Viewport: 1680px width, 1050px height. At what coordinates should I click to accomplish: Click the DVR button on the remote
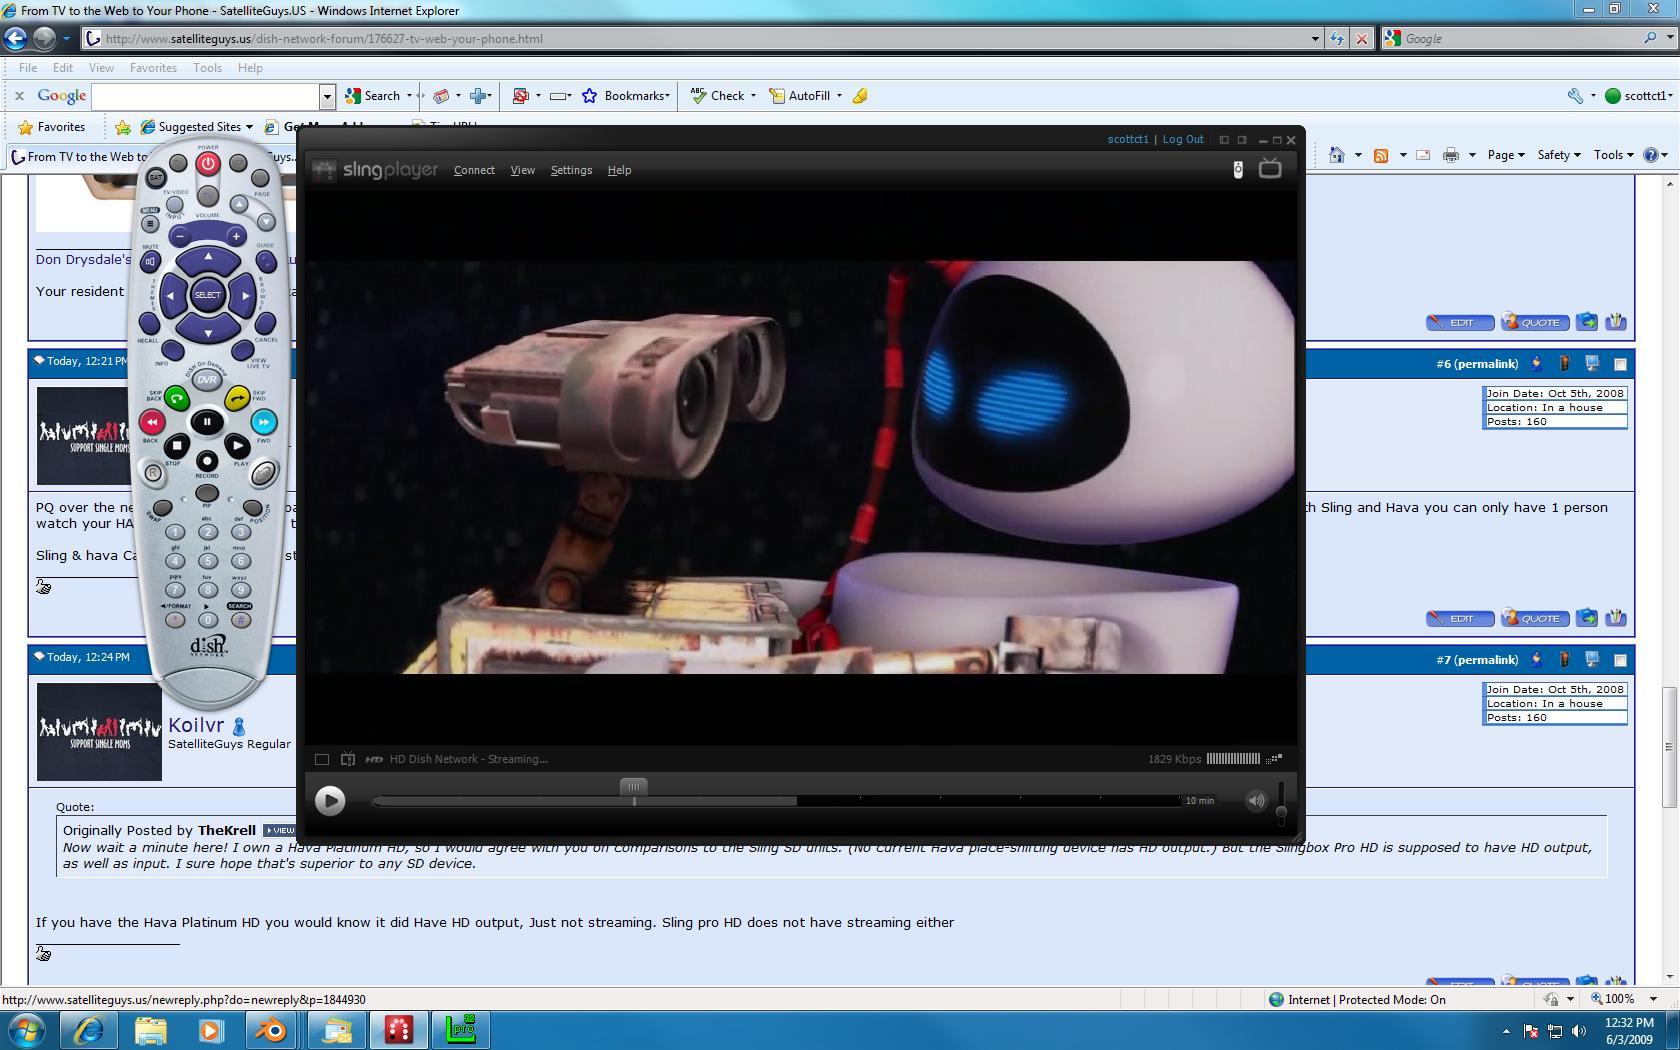206,380
